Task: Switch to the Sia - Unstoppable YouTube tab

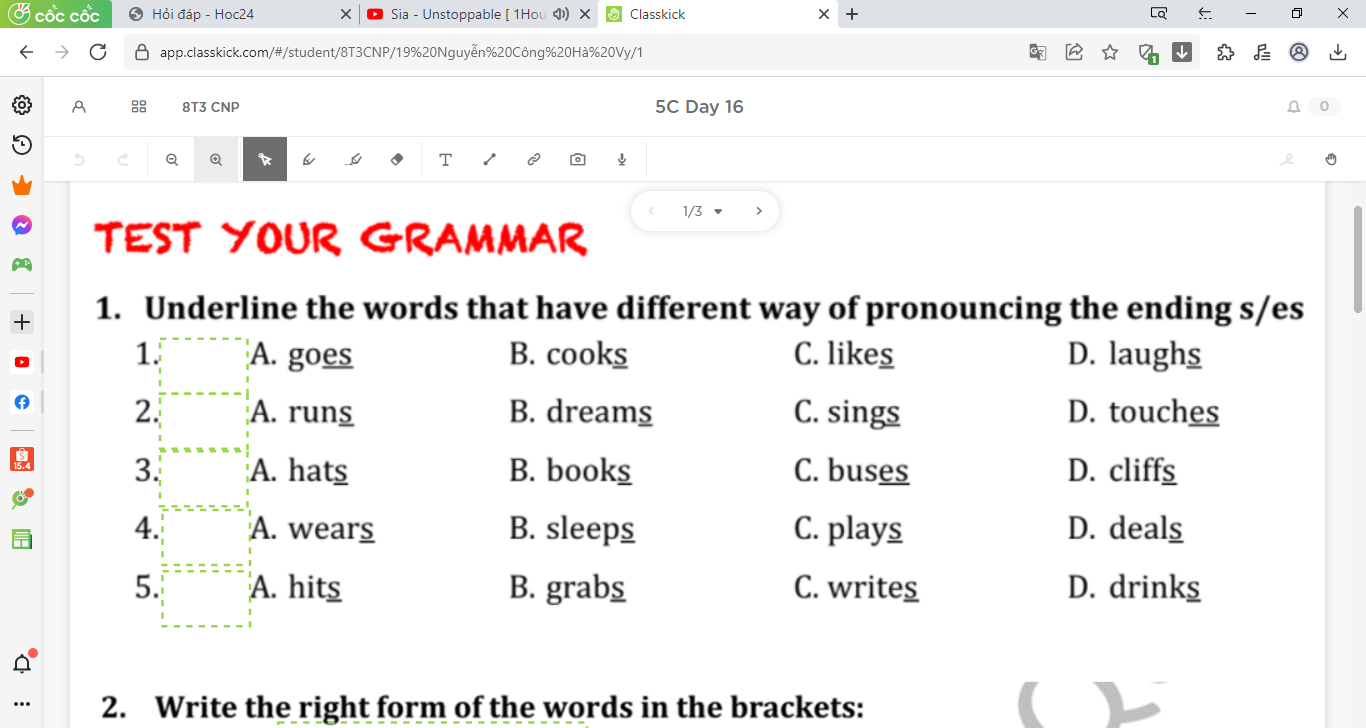Action: point(478,14)
